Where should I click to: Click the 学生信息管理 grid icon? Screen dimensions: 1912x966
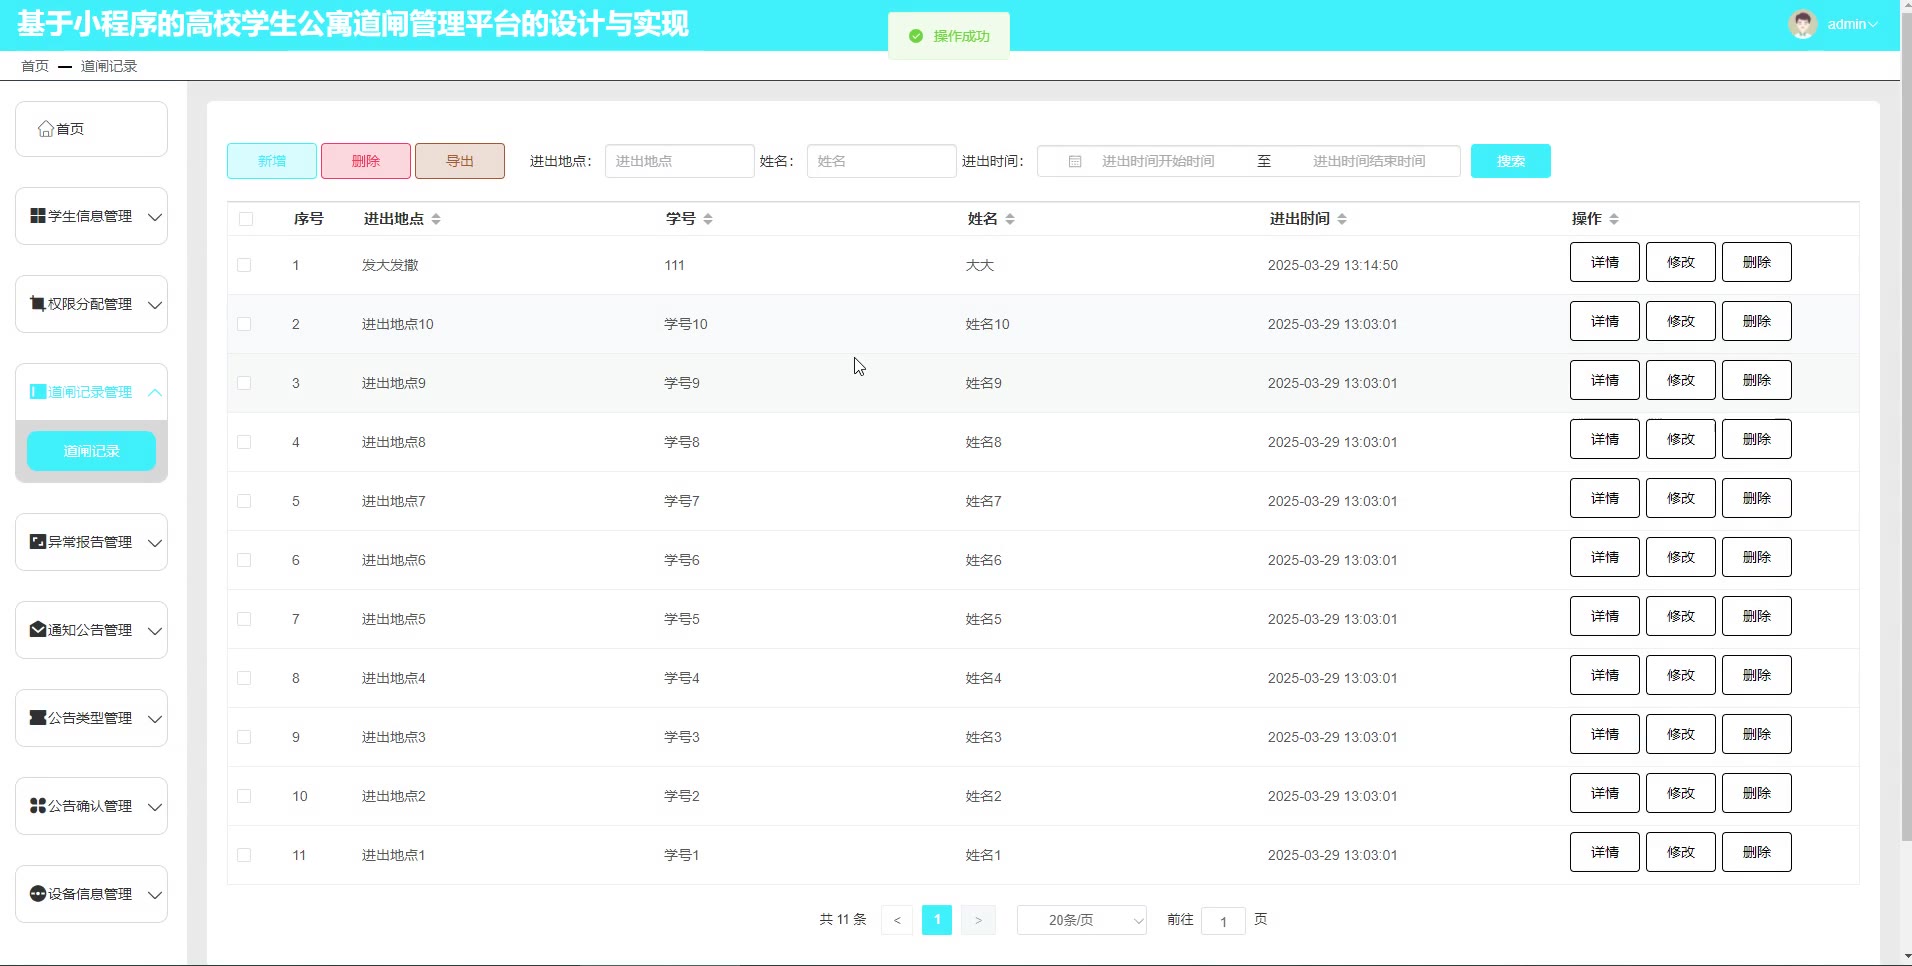coord(38,216)
